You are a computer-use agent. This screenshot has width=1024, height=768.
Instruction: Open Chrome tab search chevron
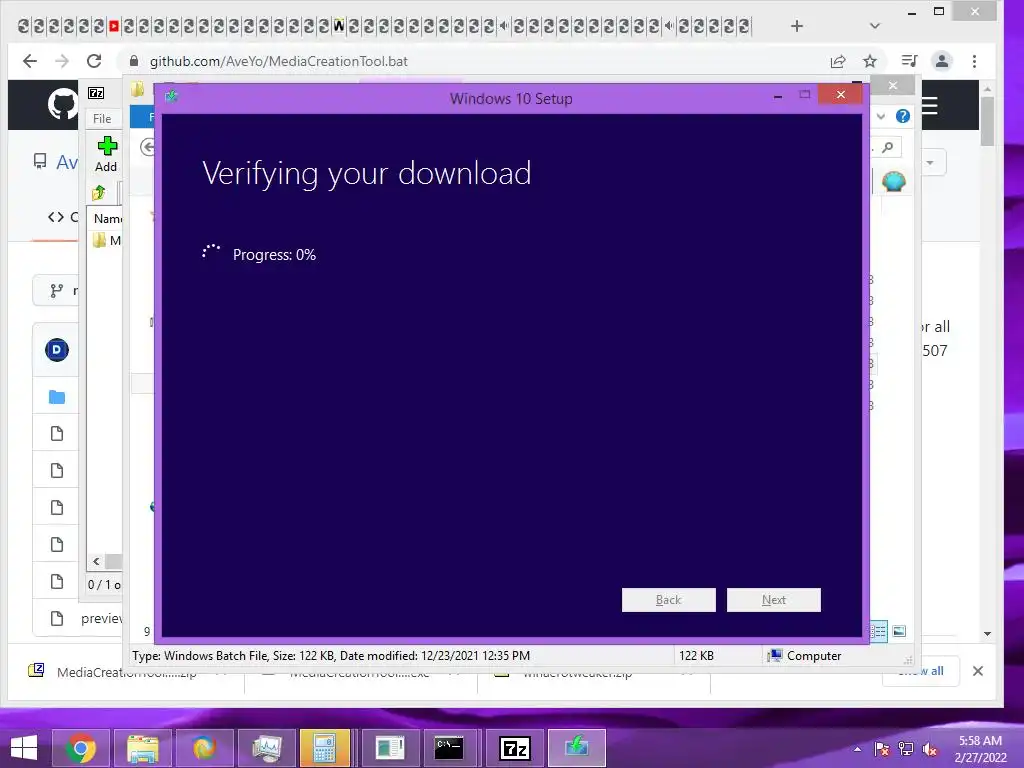pos(875,26)
